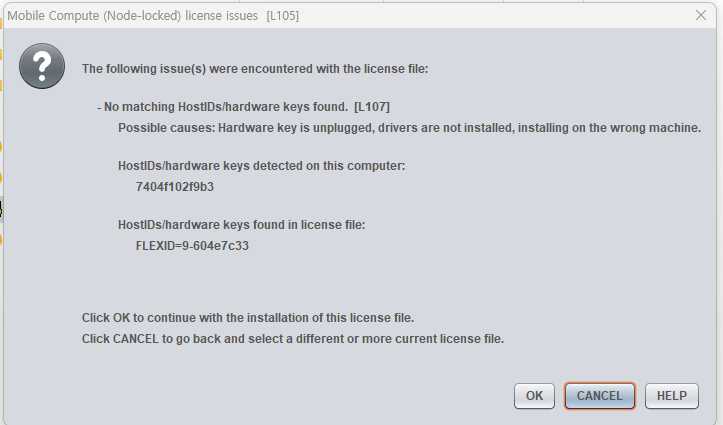Open the HELP button

coord(671,396)
